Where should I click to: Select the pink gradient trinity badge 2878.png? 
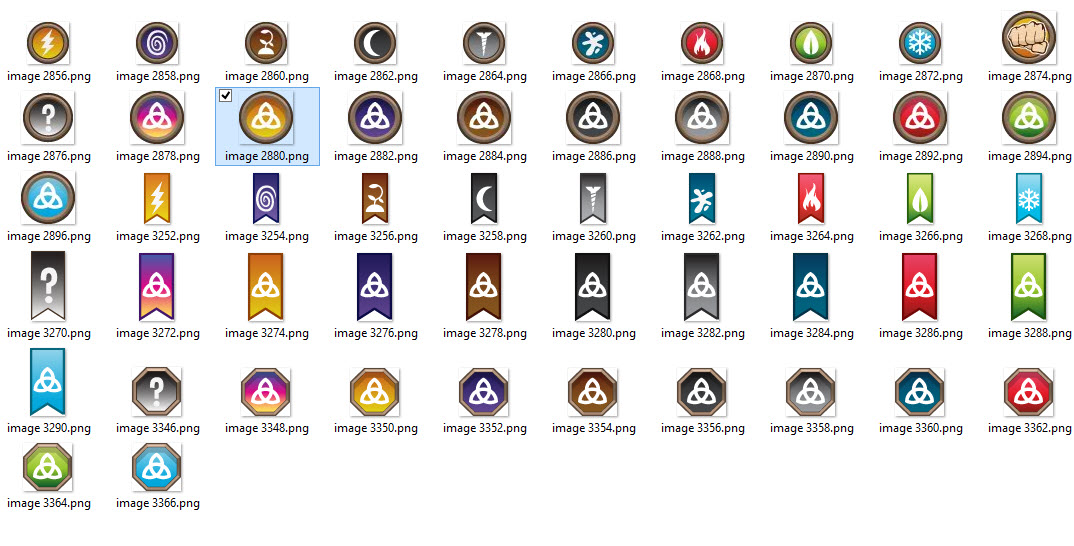[x=157, y=118]
